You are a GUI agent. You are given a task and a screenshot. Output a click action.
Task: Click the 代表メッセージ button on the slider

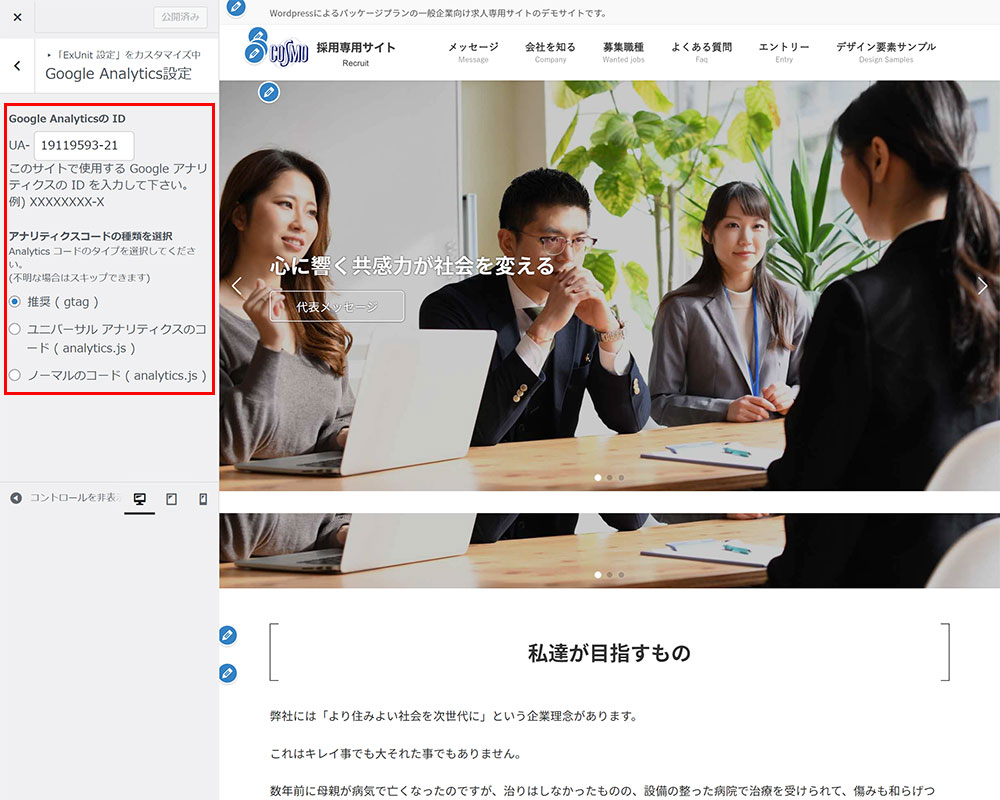[337, 307]
